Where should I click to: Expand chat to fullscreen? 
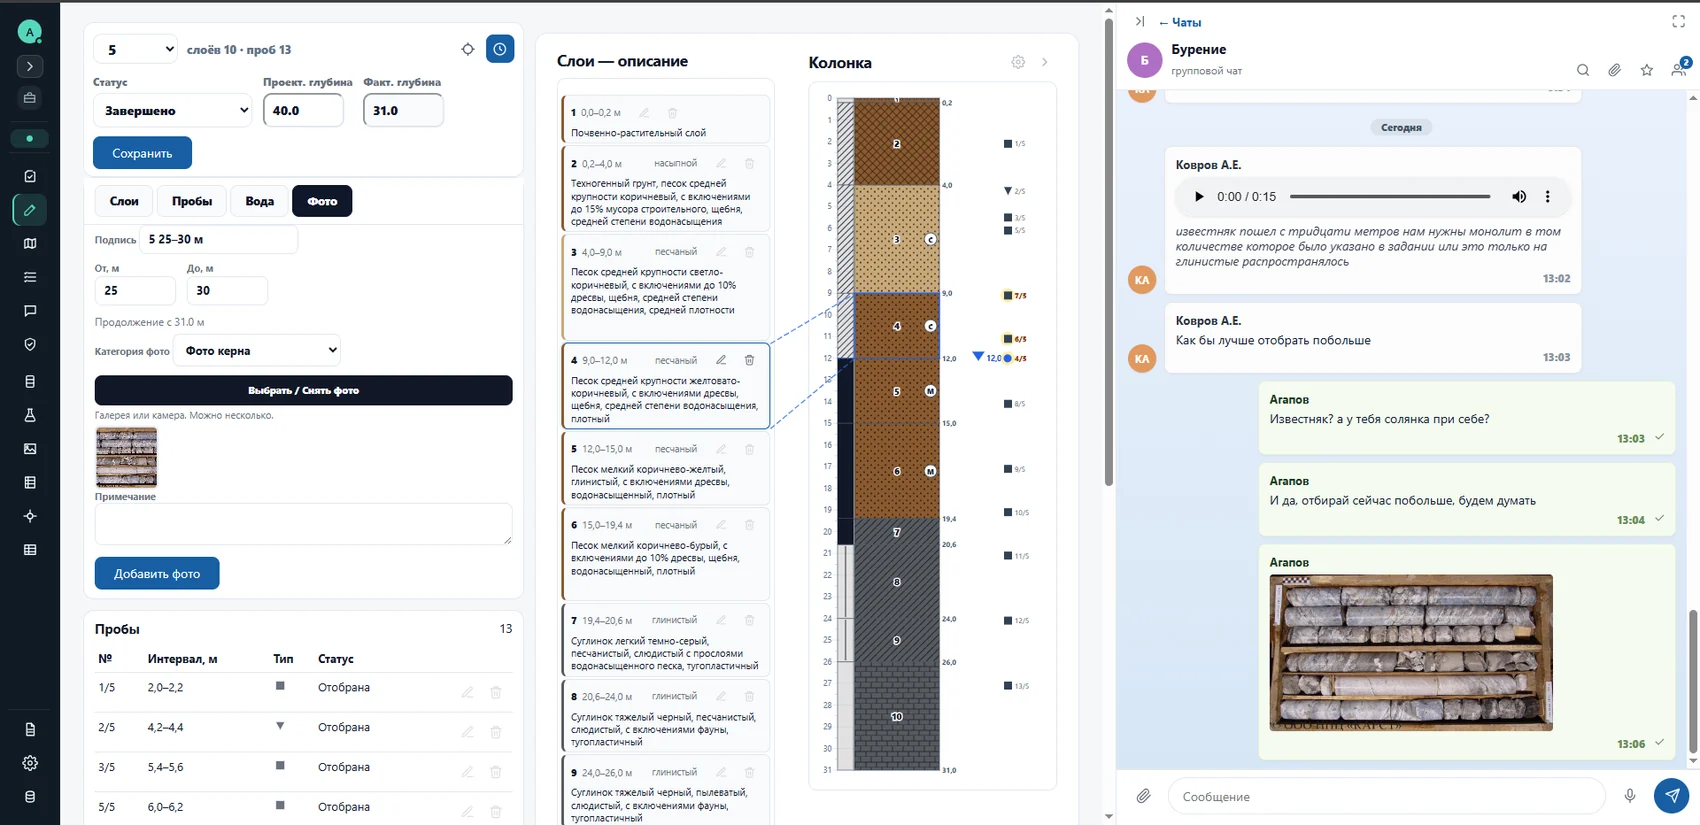tap(1679, 21)
